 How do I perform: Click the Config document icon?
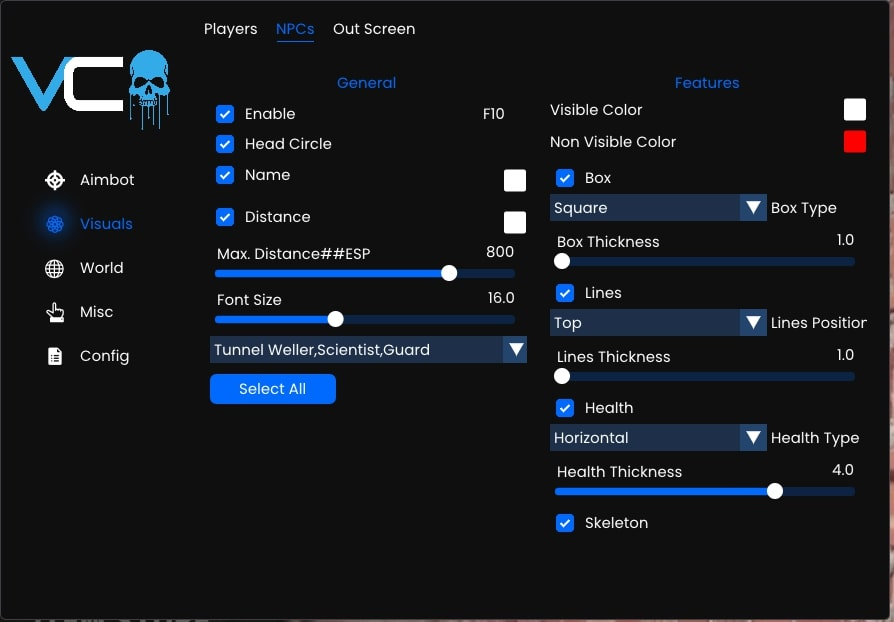click(55, 356)
